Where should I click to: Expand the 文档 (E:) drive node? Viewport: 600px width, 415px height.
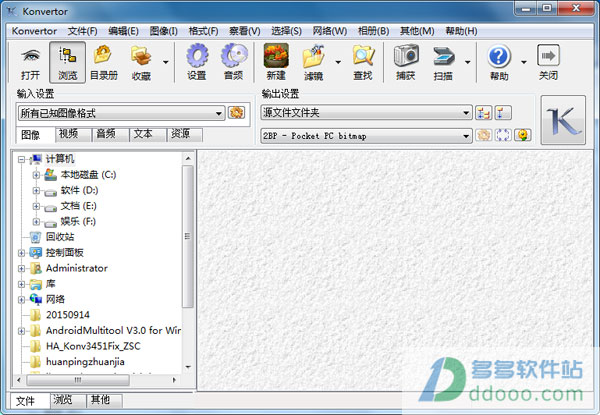click(x=36, y=206)
